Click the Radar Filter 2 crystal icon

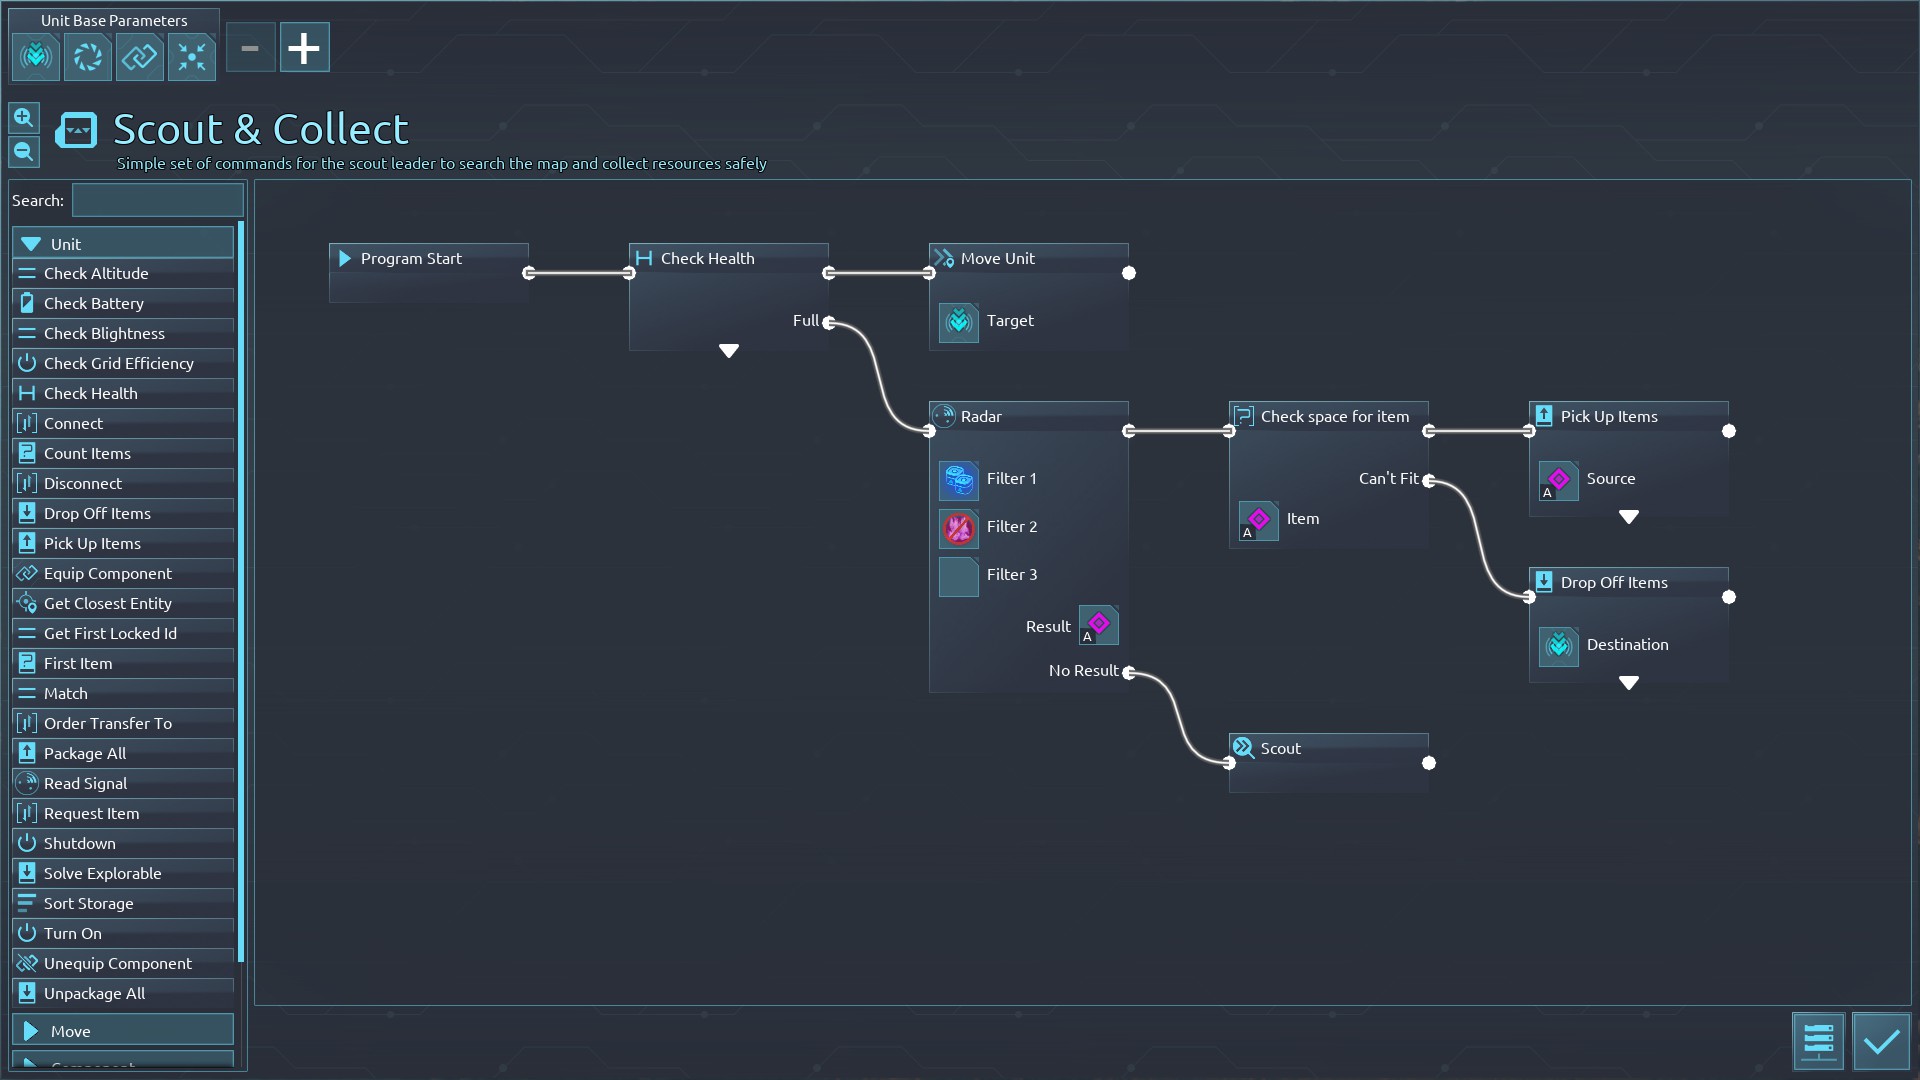pyautogui.click(x=958, y=528)
